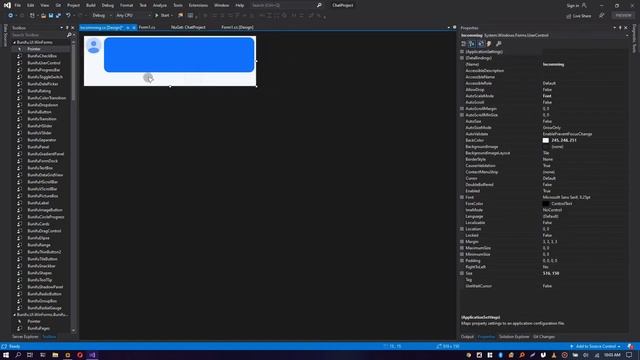This screenshot has height=360, width=640.
Task: Click the Search Toolbox input field
Action: tap(38, 35)
